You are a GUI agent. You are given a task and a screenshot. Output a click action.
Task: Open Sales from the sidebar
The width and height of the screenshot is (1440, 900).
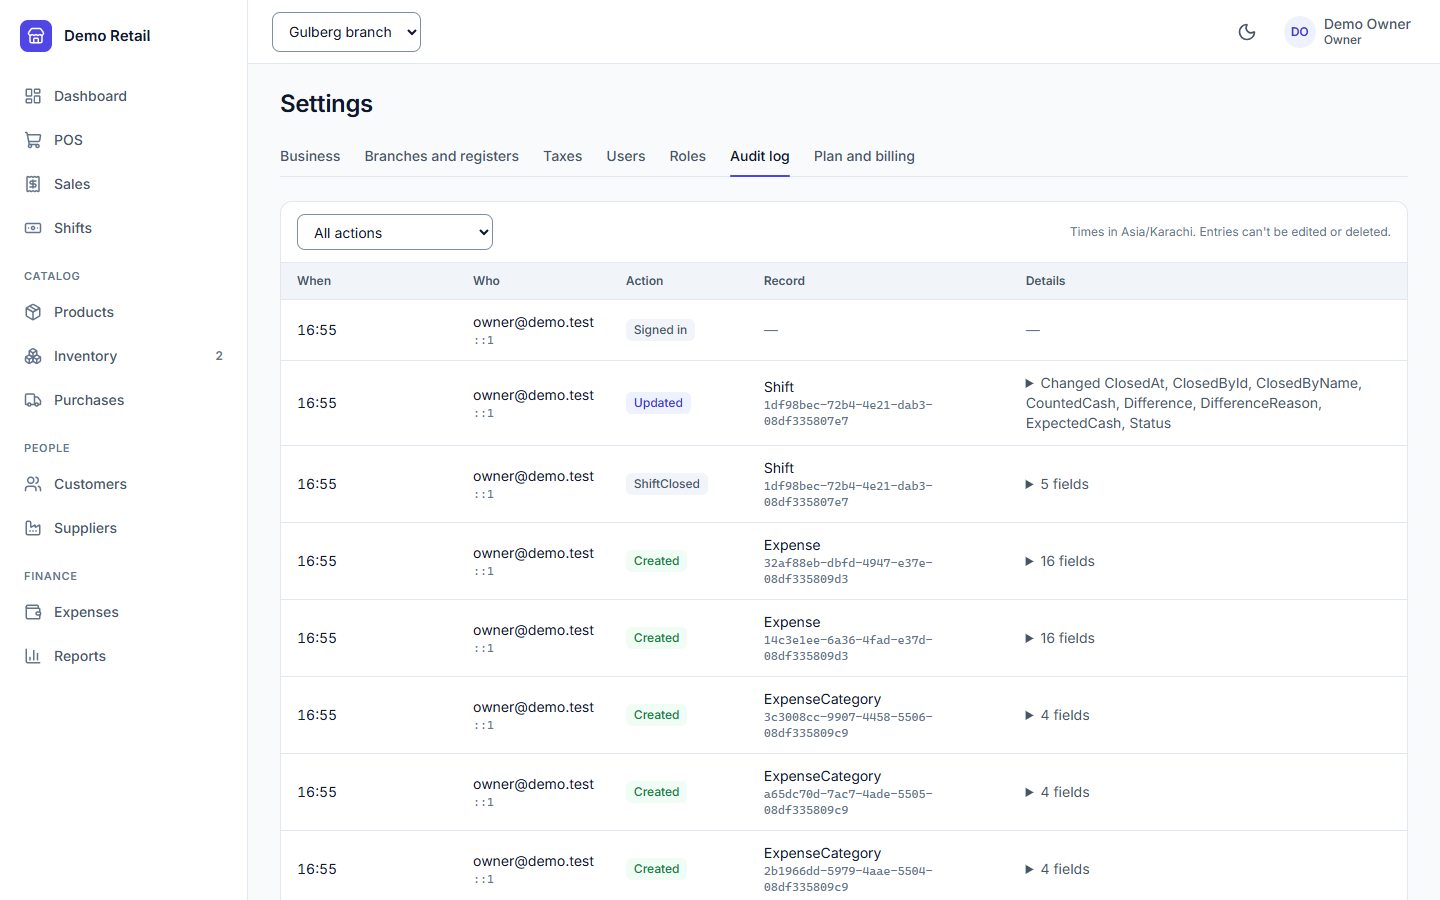[124, 184]
